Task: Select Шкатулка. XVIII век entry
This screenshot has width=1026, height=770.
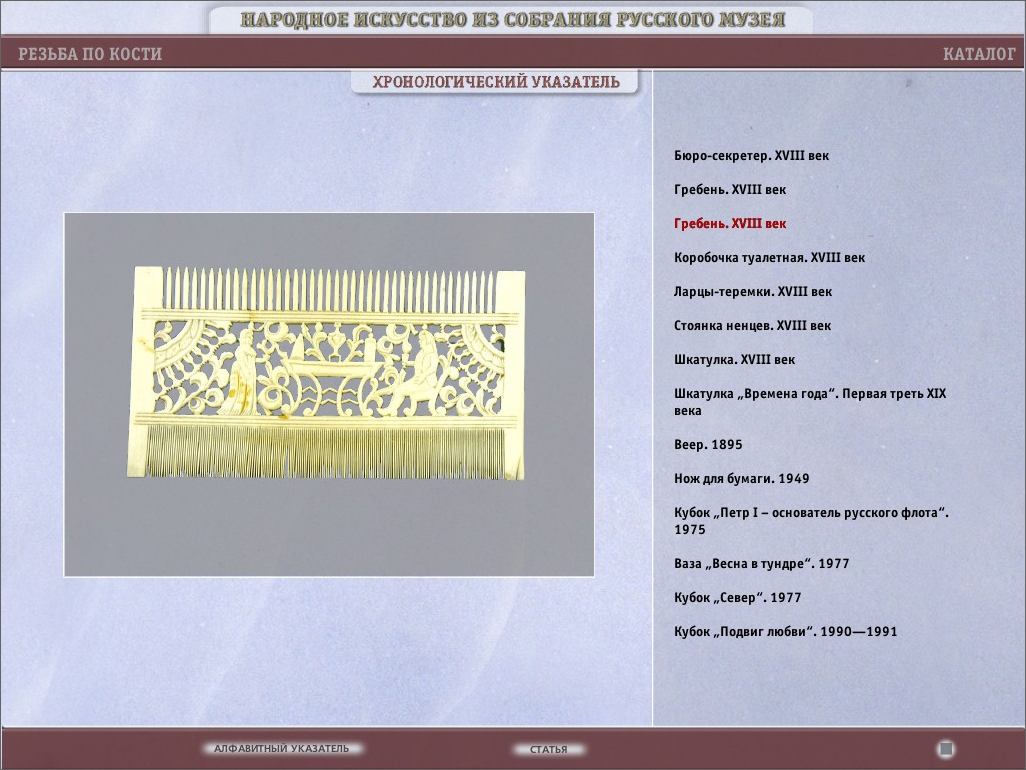Action: pos(734,360)
